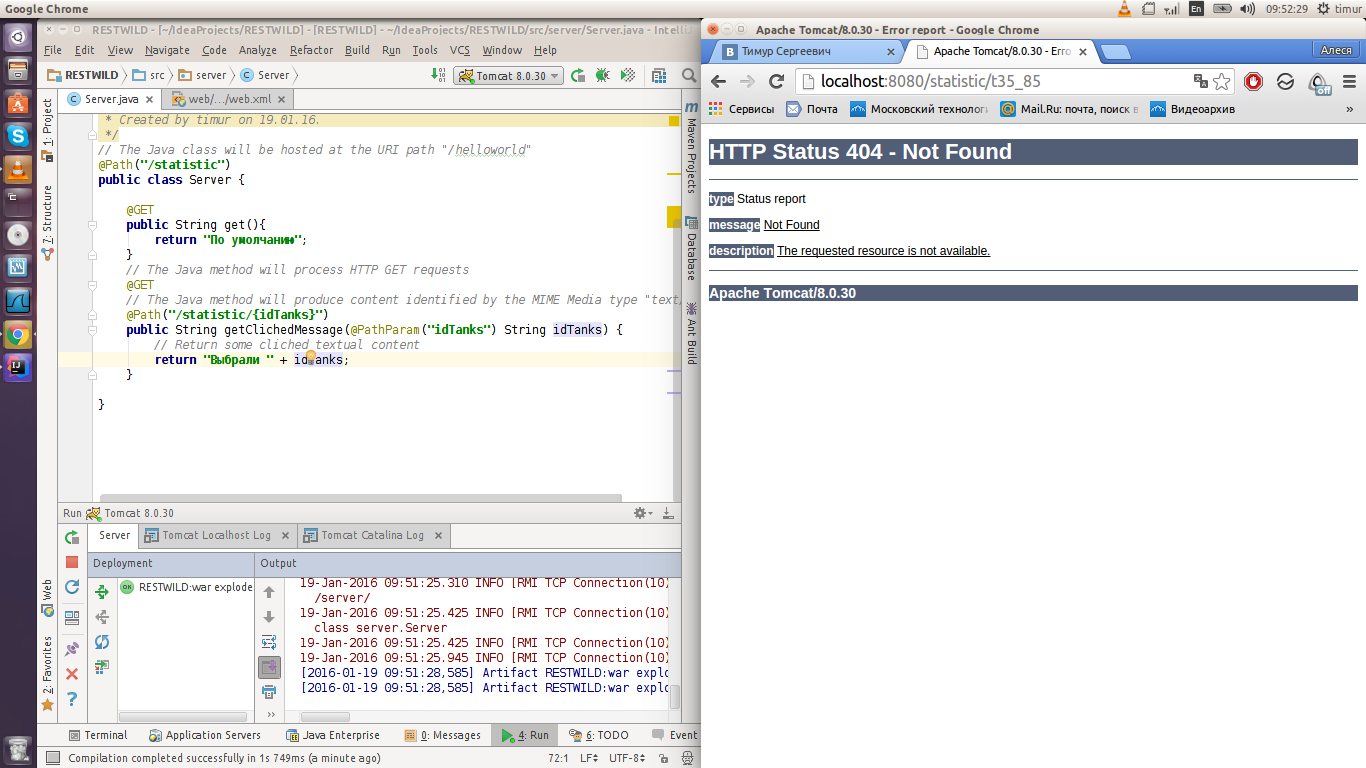Reload the Tomcat error page
This screenshot has height=768, width=1366.
[776, 82]
